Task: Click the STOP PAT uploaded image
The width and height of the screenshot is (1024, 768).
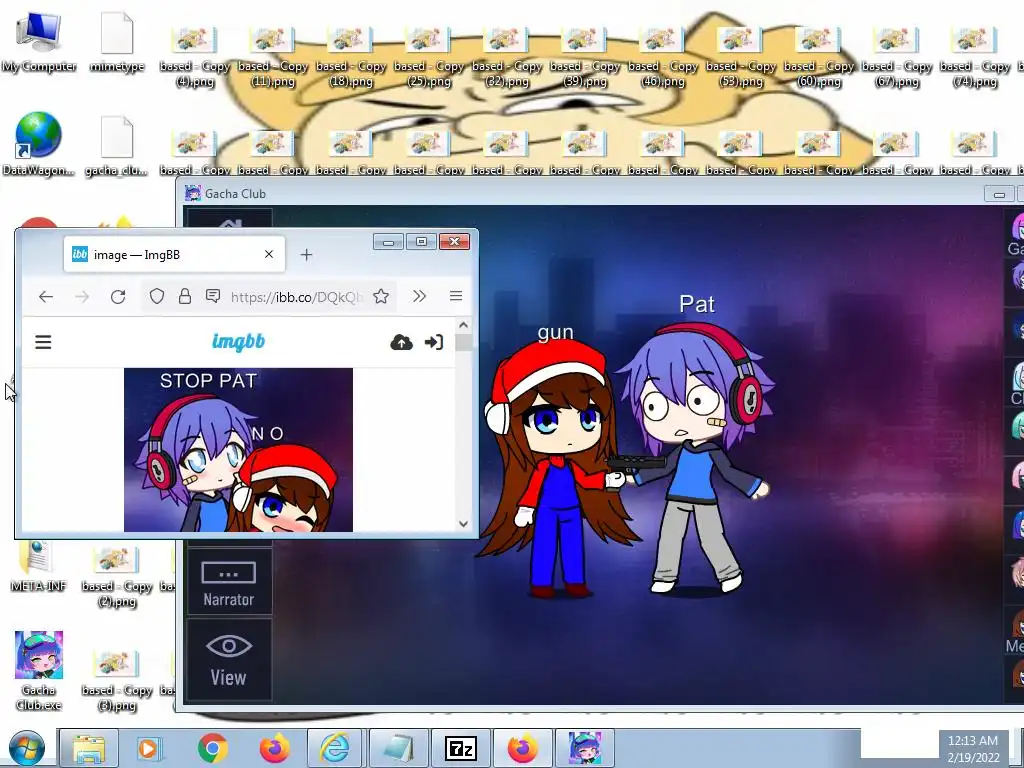Action: [238, 450]
